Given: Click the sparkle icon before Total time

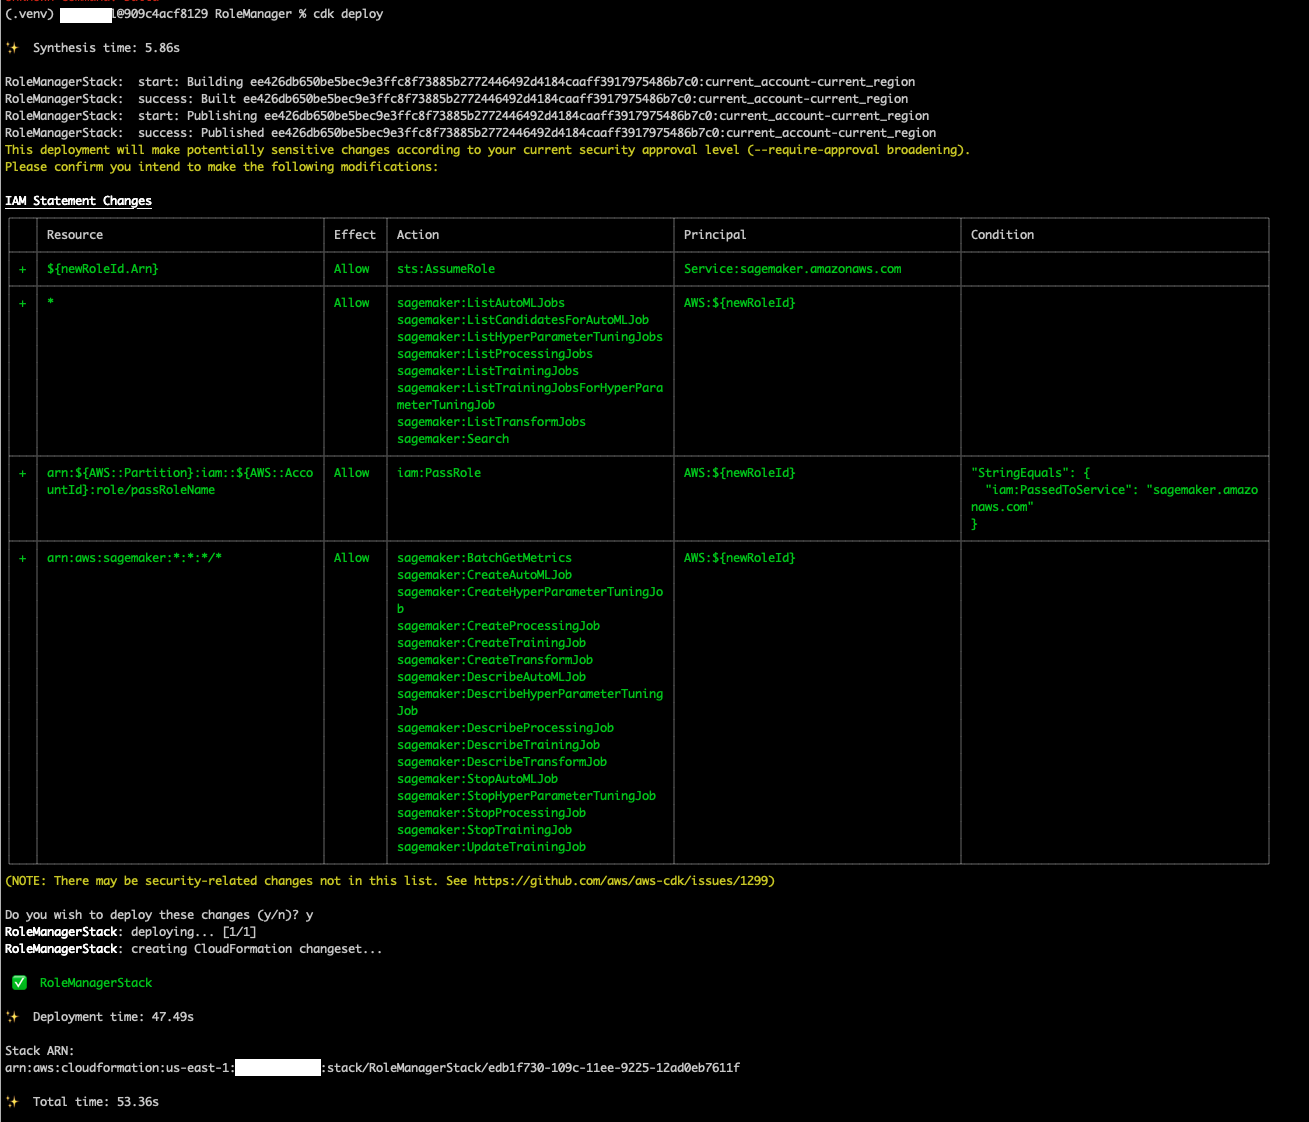Looking at the screenshot, I should point(12,1102).
